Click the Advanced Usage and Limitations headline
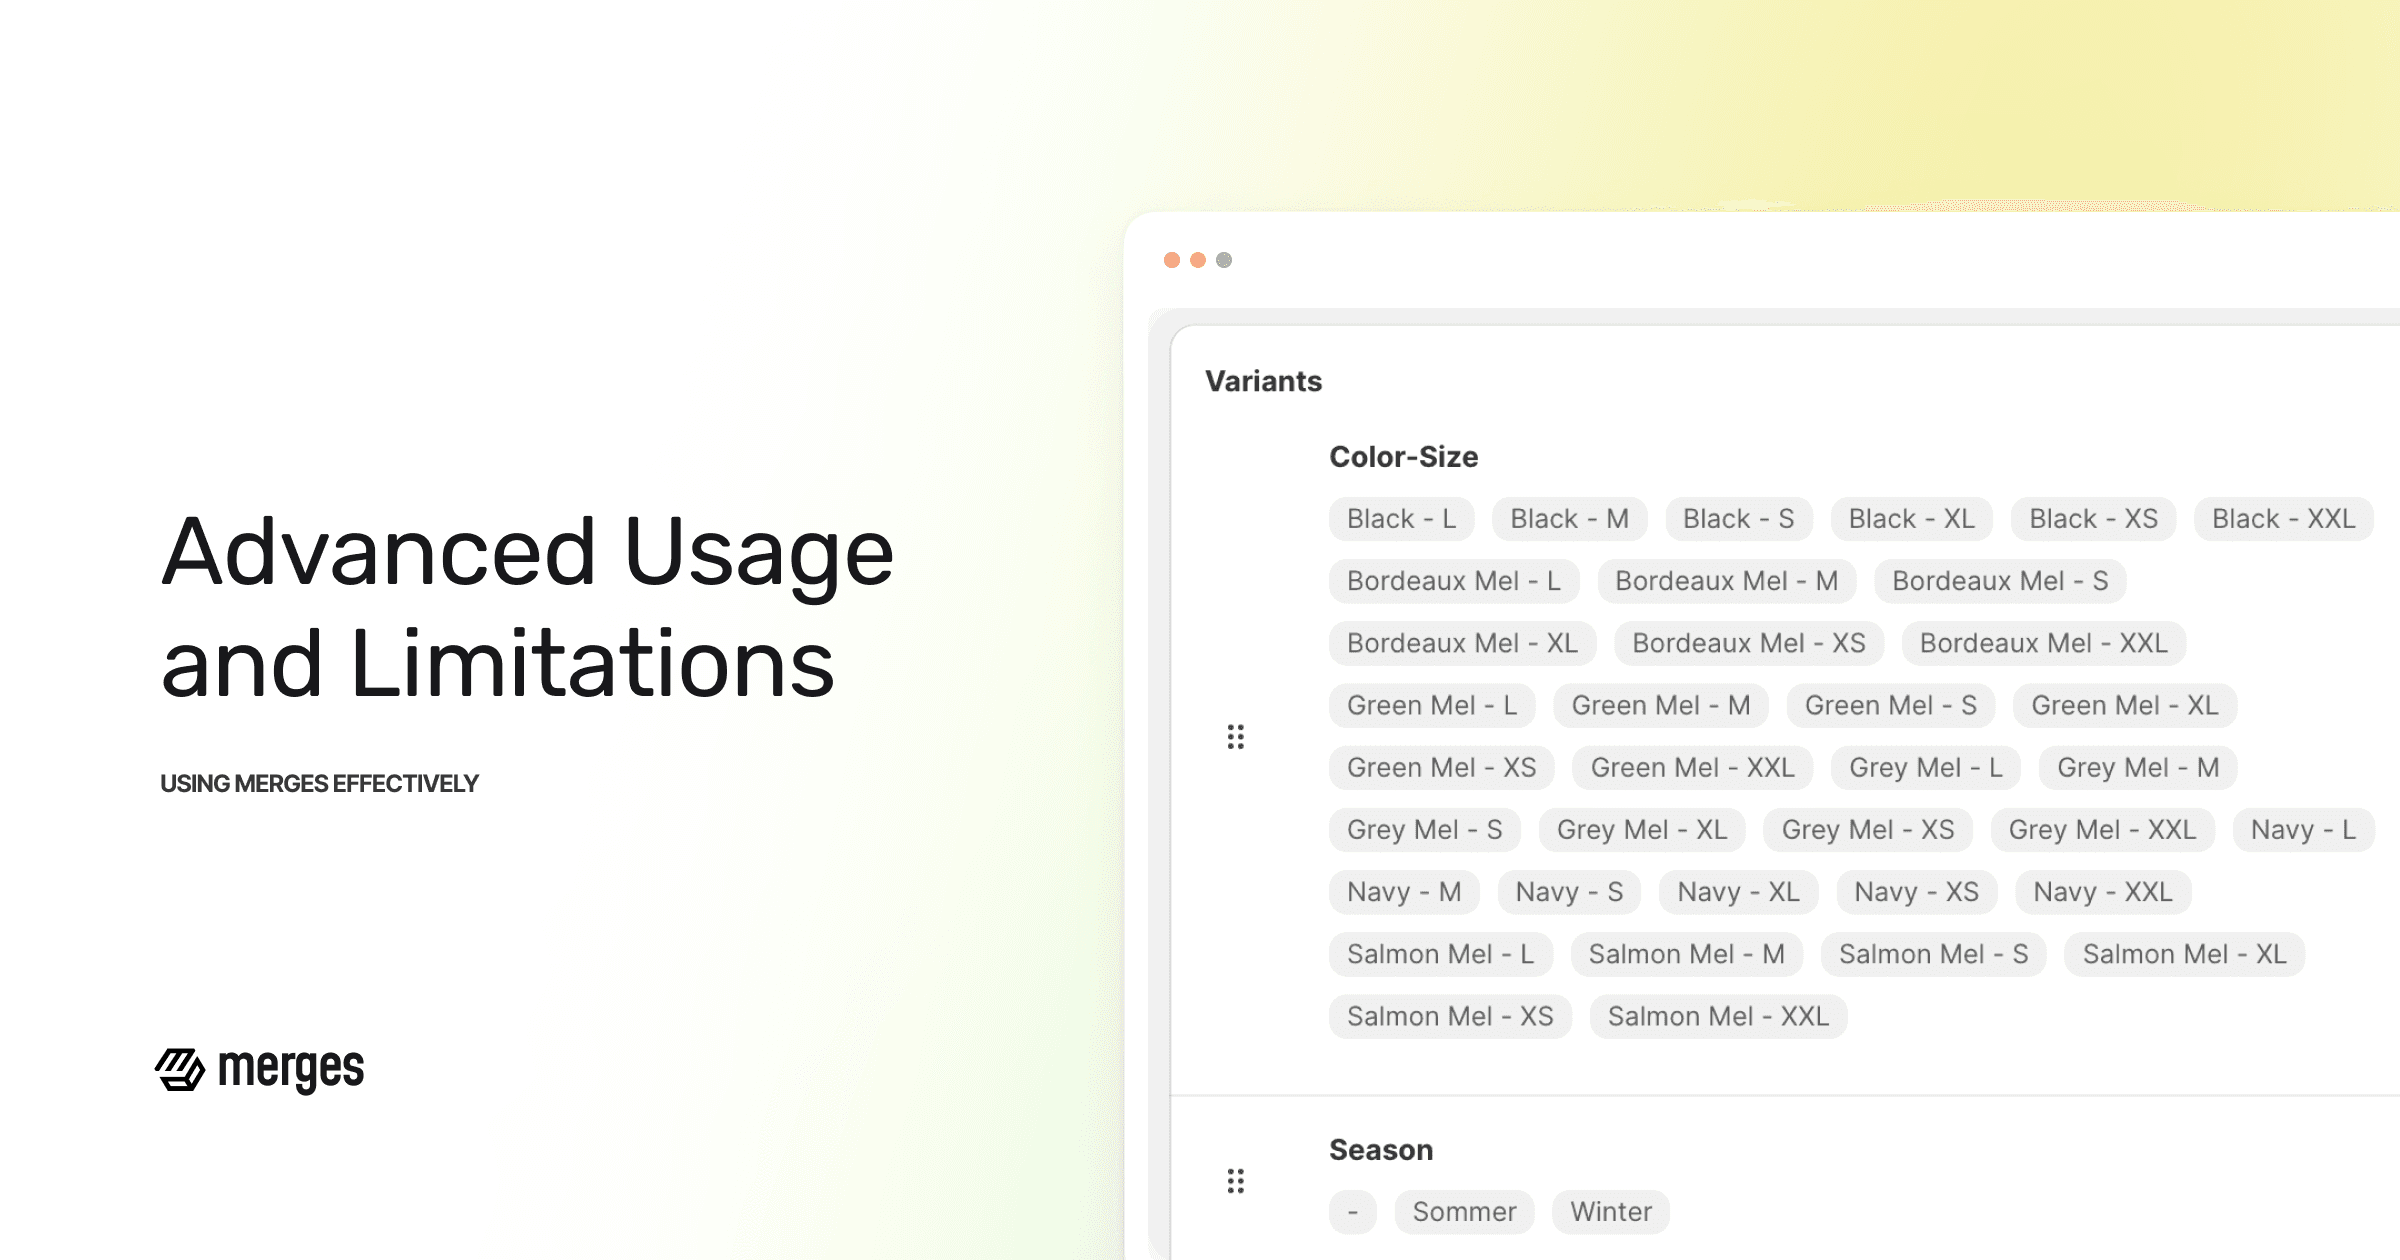Screen dimensions: 2400x1260 coord(527,607)
